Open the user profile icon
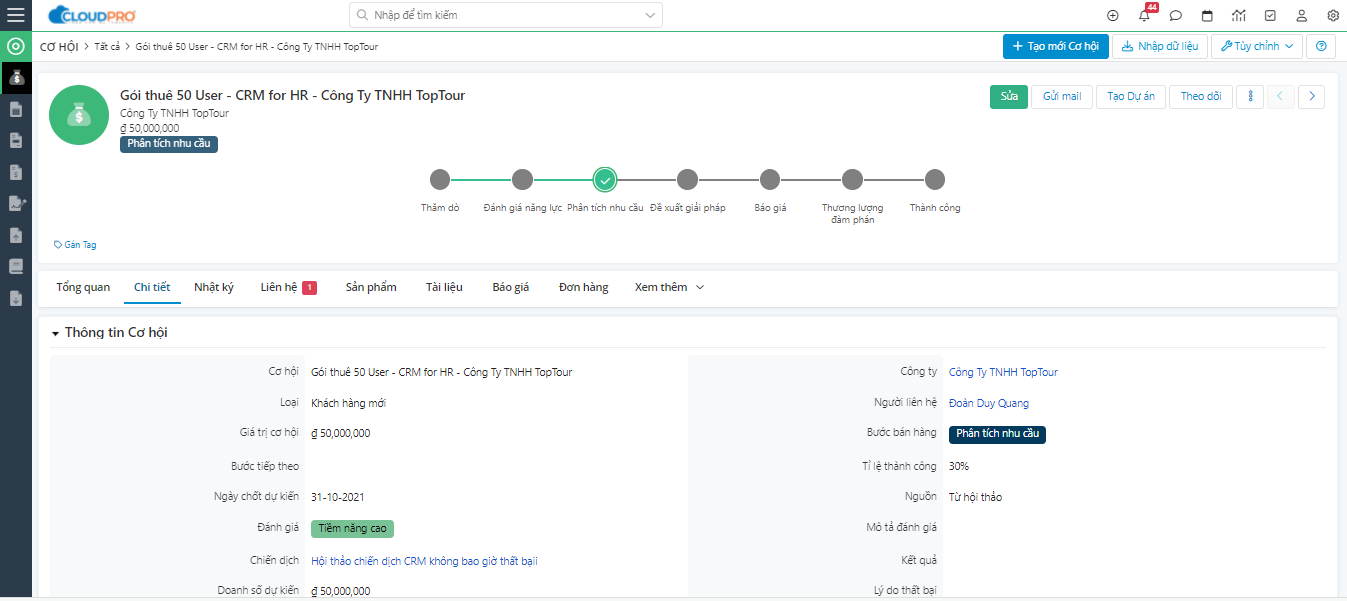 point(1301,15)
